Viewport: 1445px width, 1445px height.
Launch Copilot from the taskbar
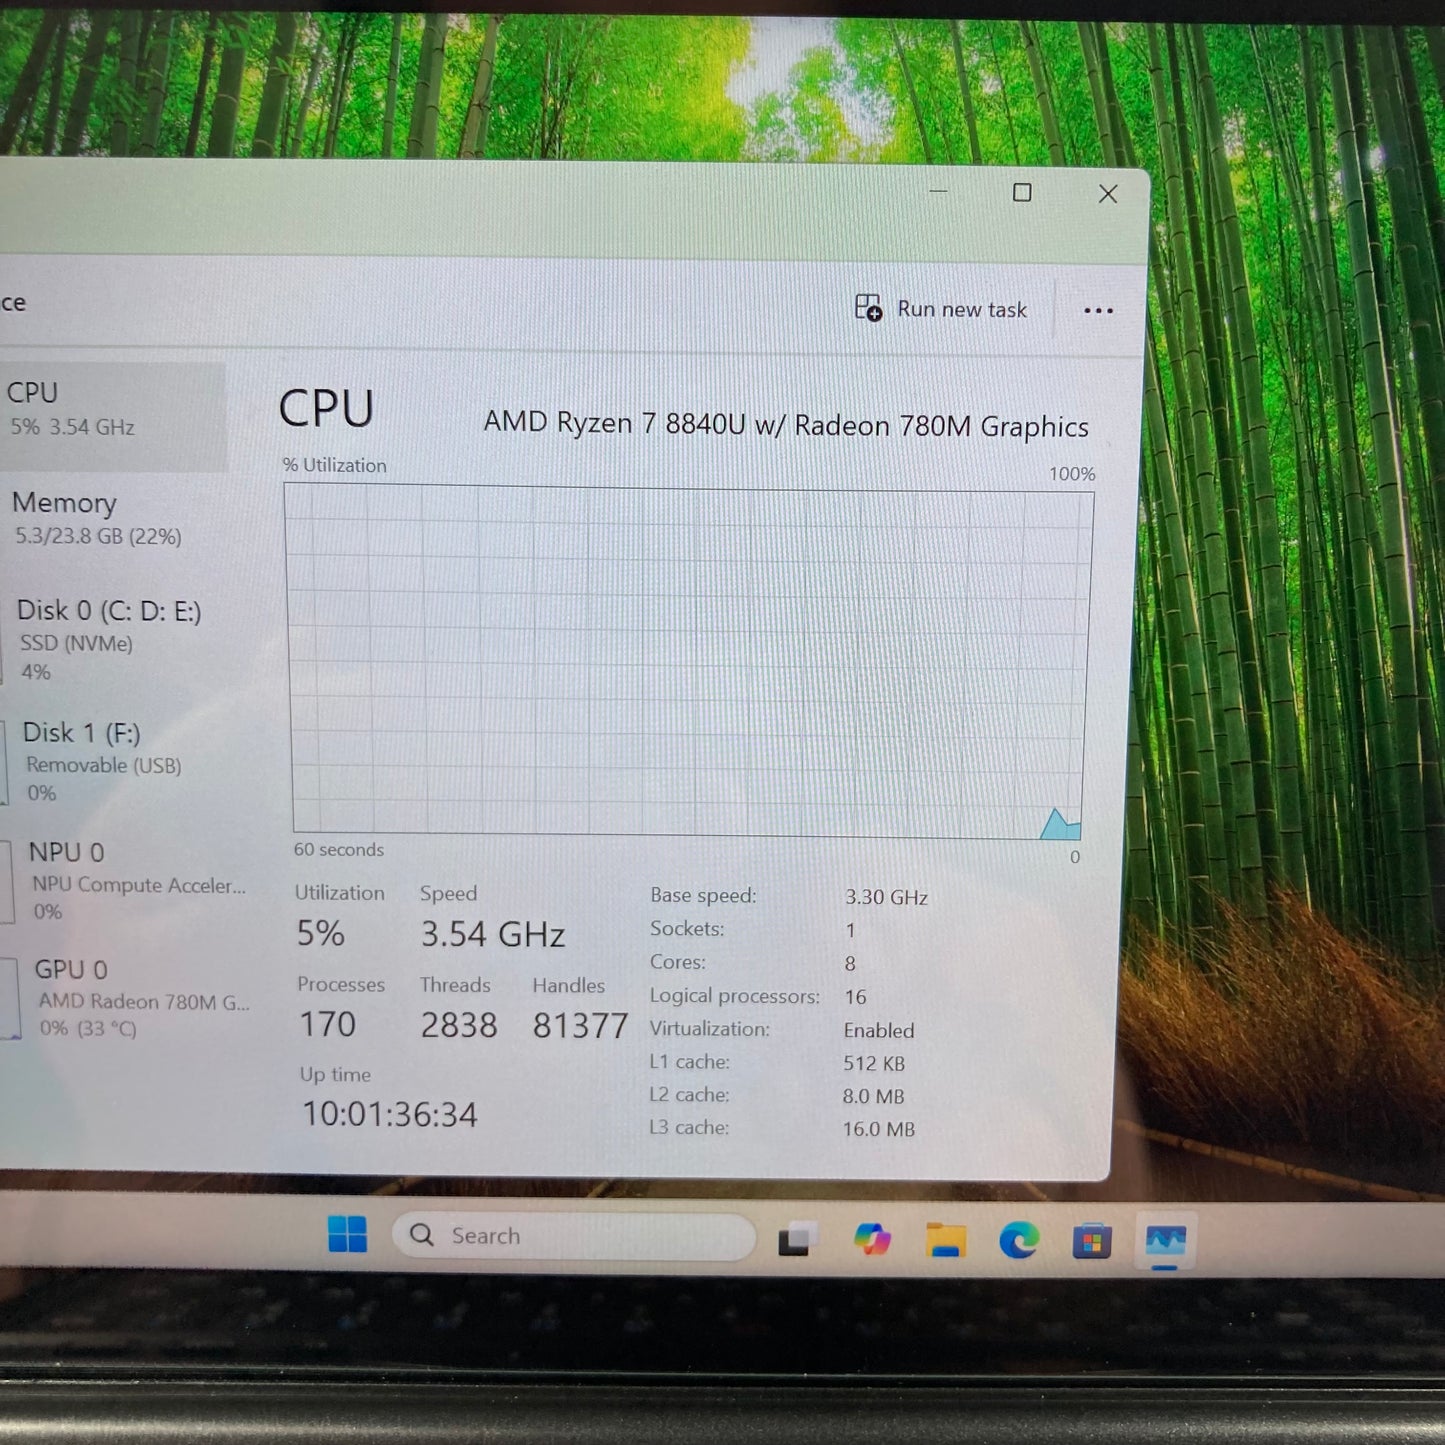pos(872,1240)
